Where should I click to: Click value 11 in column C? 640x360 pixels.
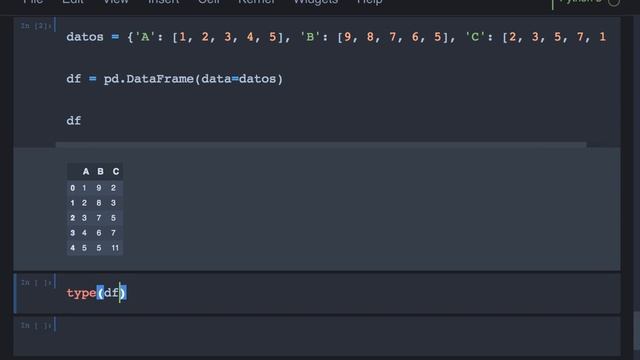coord(115,248)
